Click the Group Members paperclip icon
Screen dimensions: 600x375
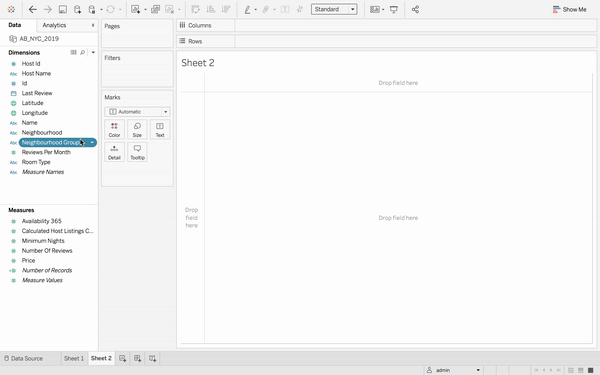(x=266, y=9)
